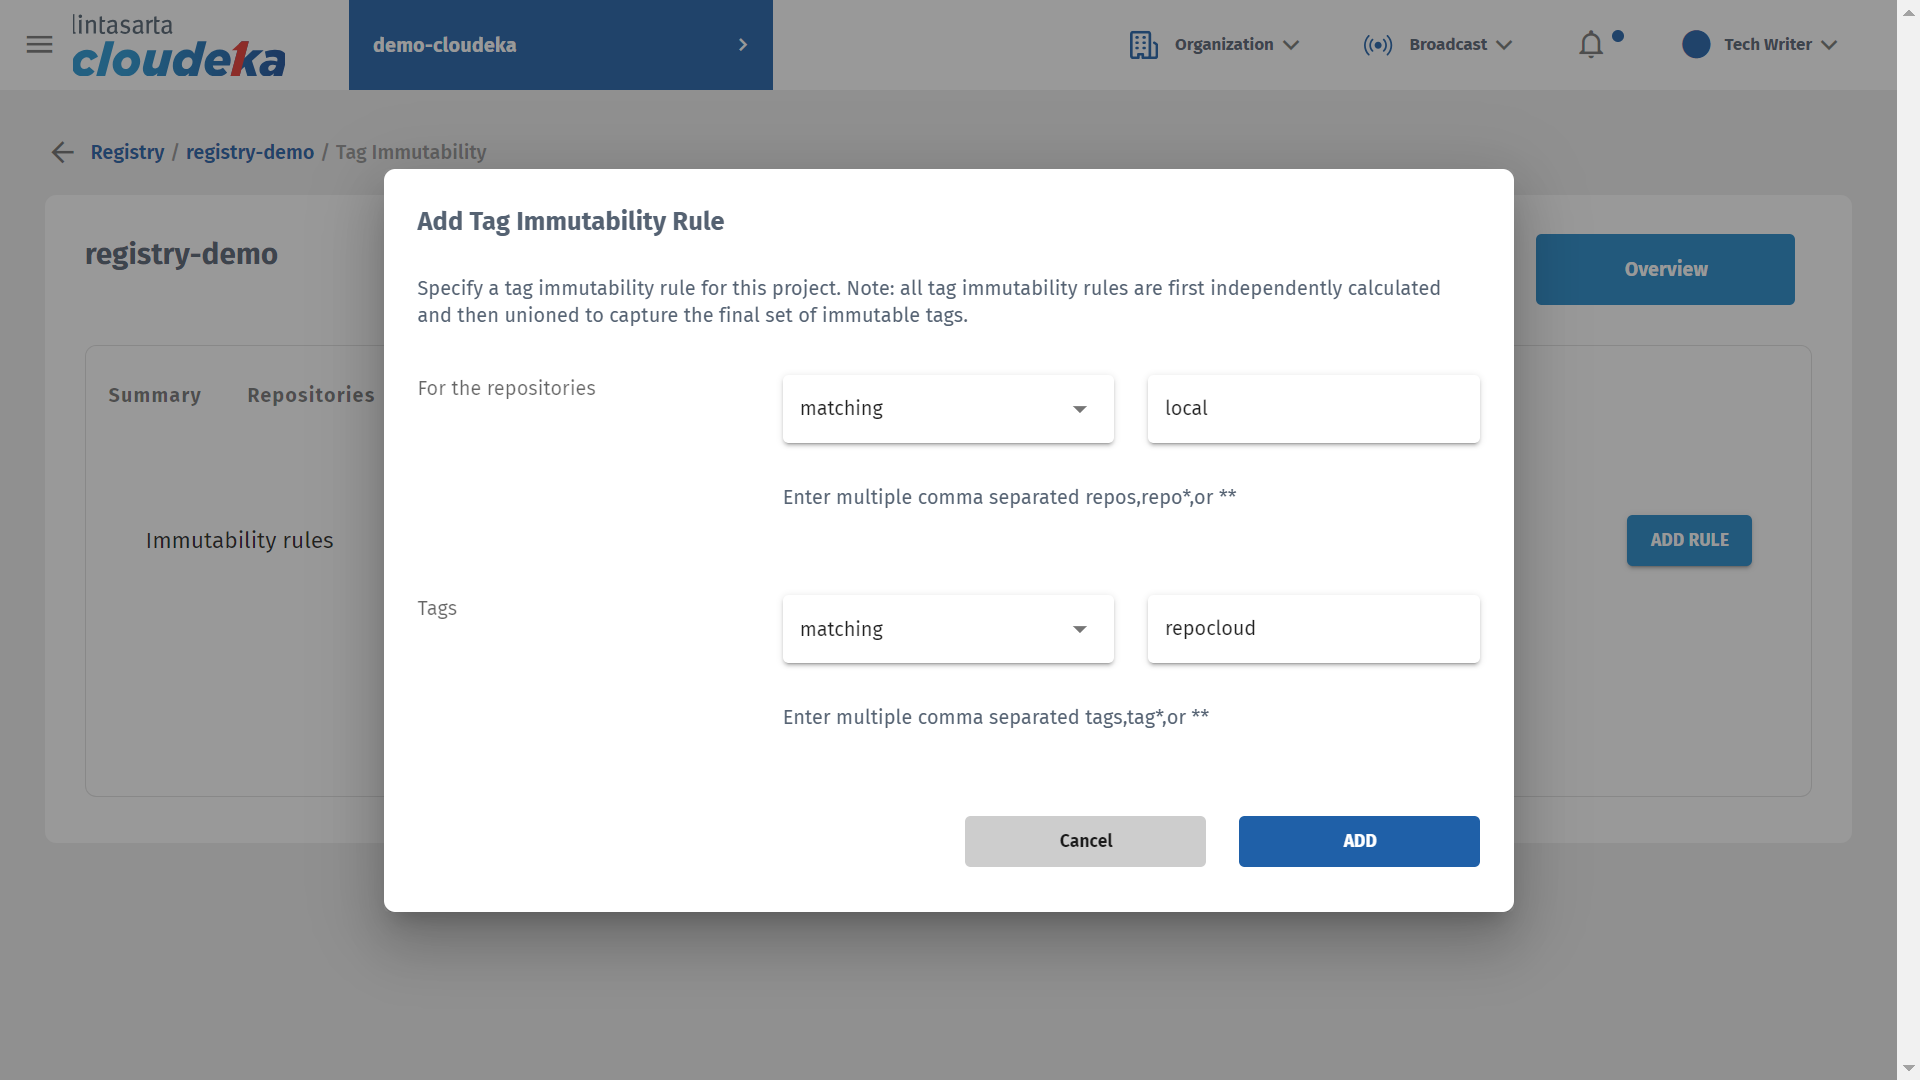Open the notifications bell
The width and height of the screenshot is (1920, 1080).
click(x=1591, y=45)
